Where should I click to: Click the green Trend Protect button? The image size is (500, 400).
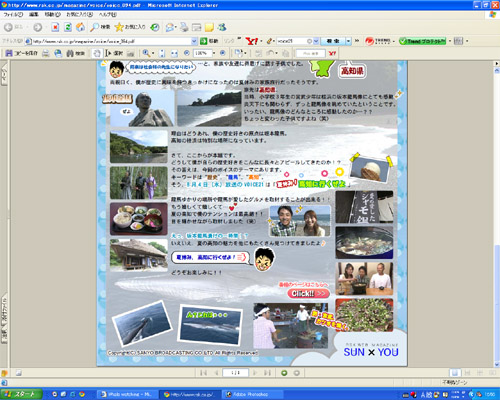422,41
